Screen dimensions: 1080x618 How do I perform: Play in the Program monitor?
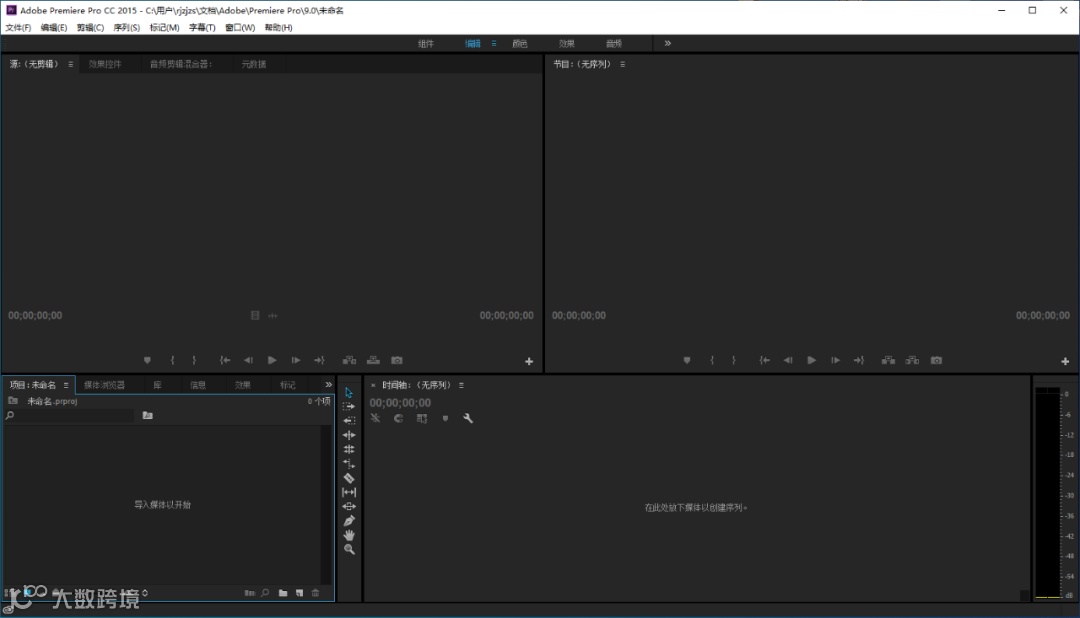click(x=811, y=360)
